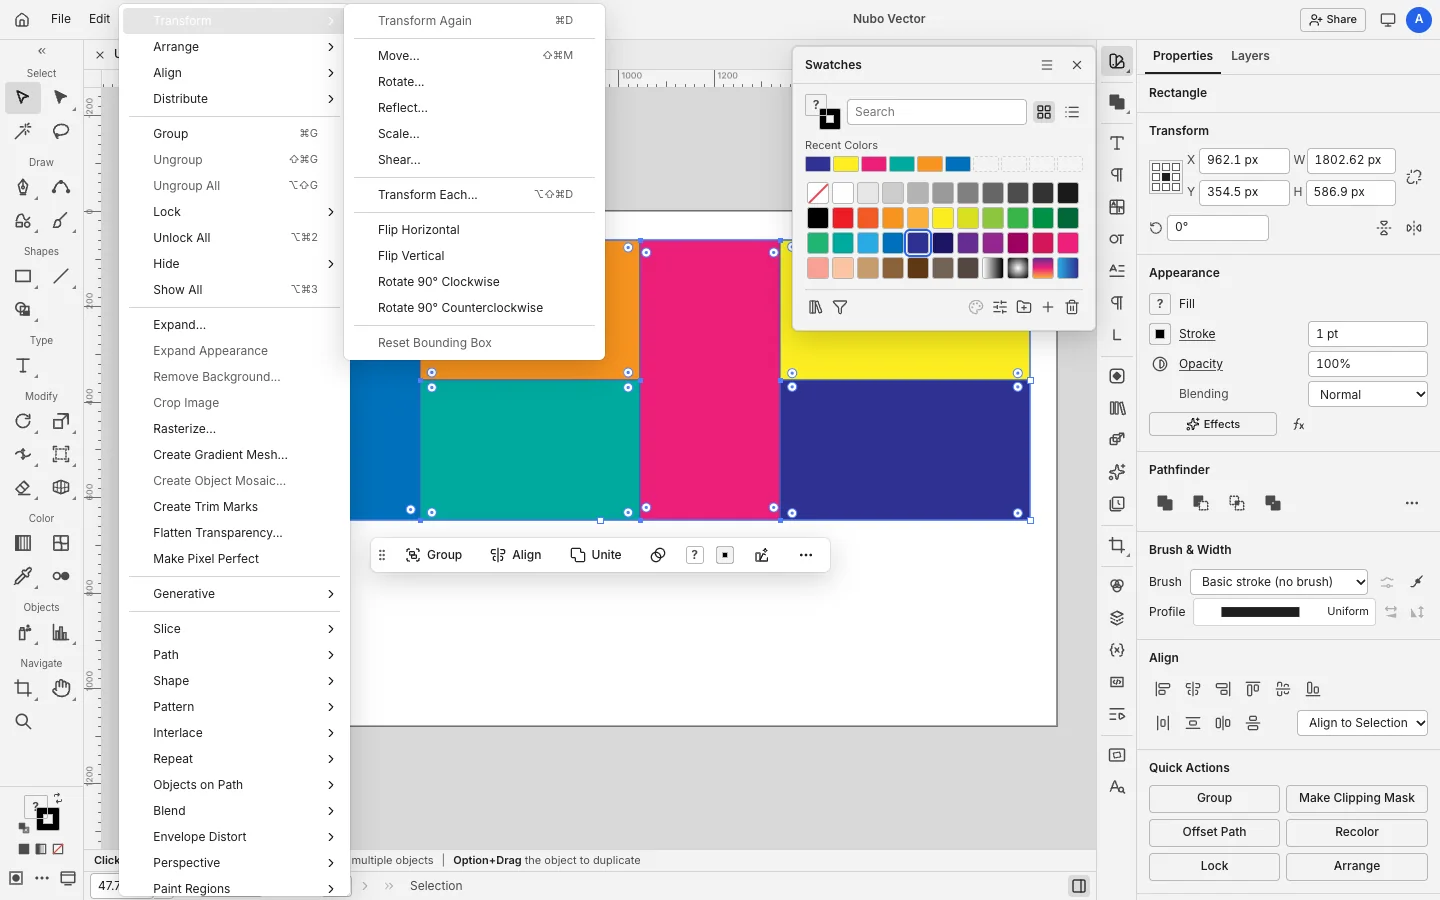Click the Effects button
The image size is (1440, 900).
point(1212,424)
